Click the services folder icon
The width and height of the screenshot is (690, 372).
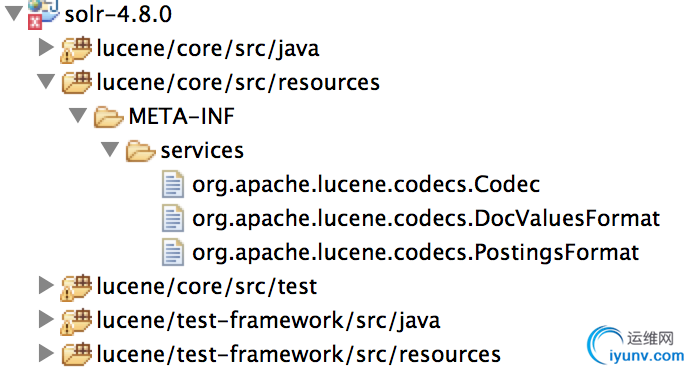(140, 151)
